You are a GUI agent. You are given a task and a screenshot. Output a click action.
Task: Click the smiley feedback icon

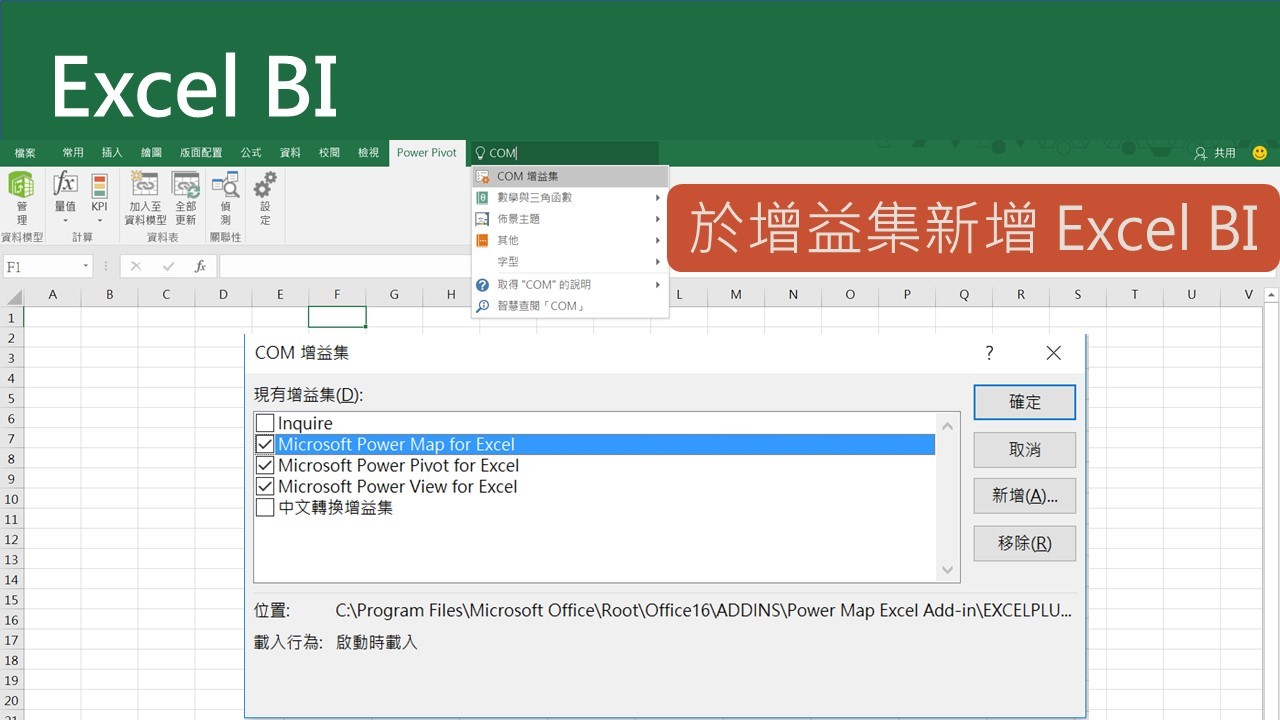1259,153
